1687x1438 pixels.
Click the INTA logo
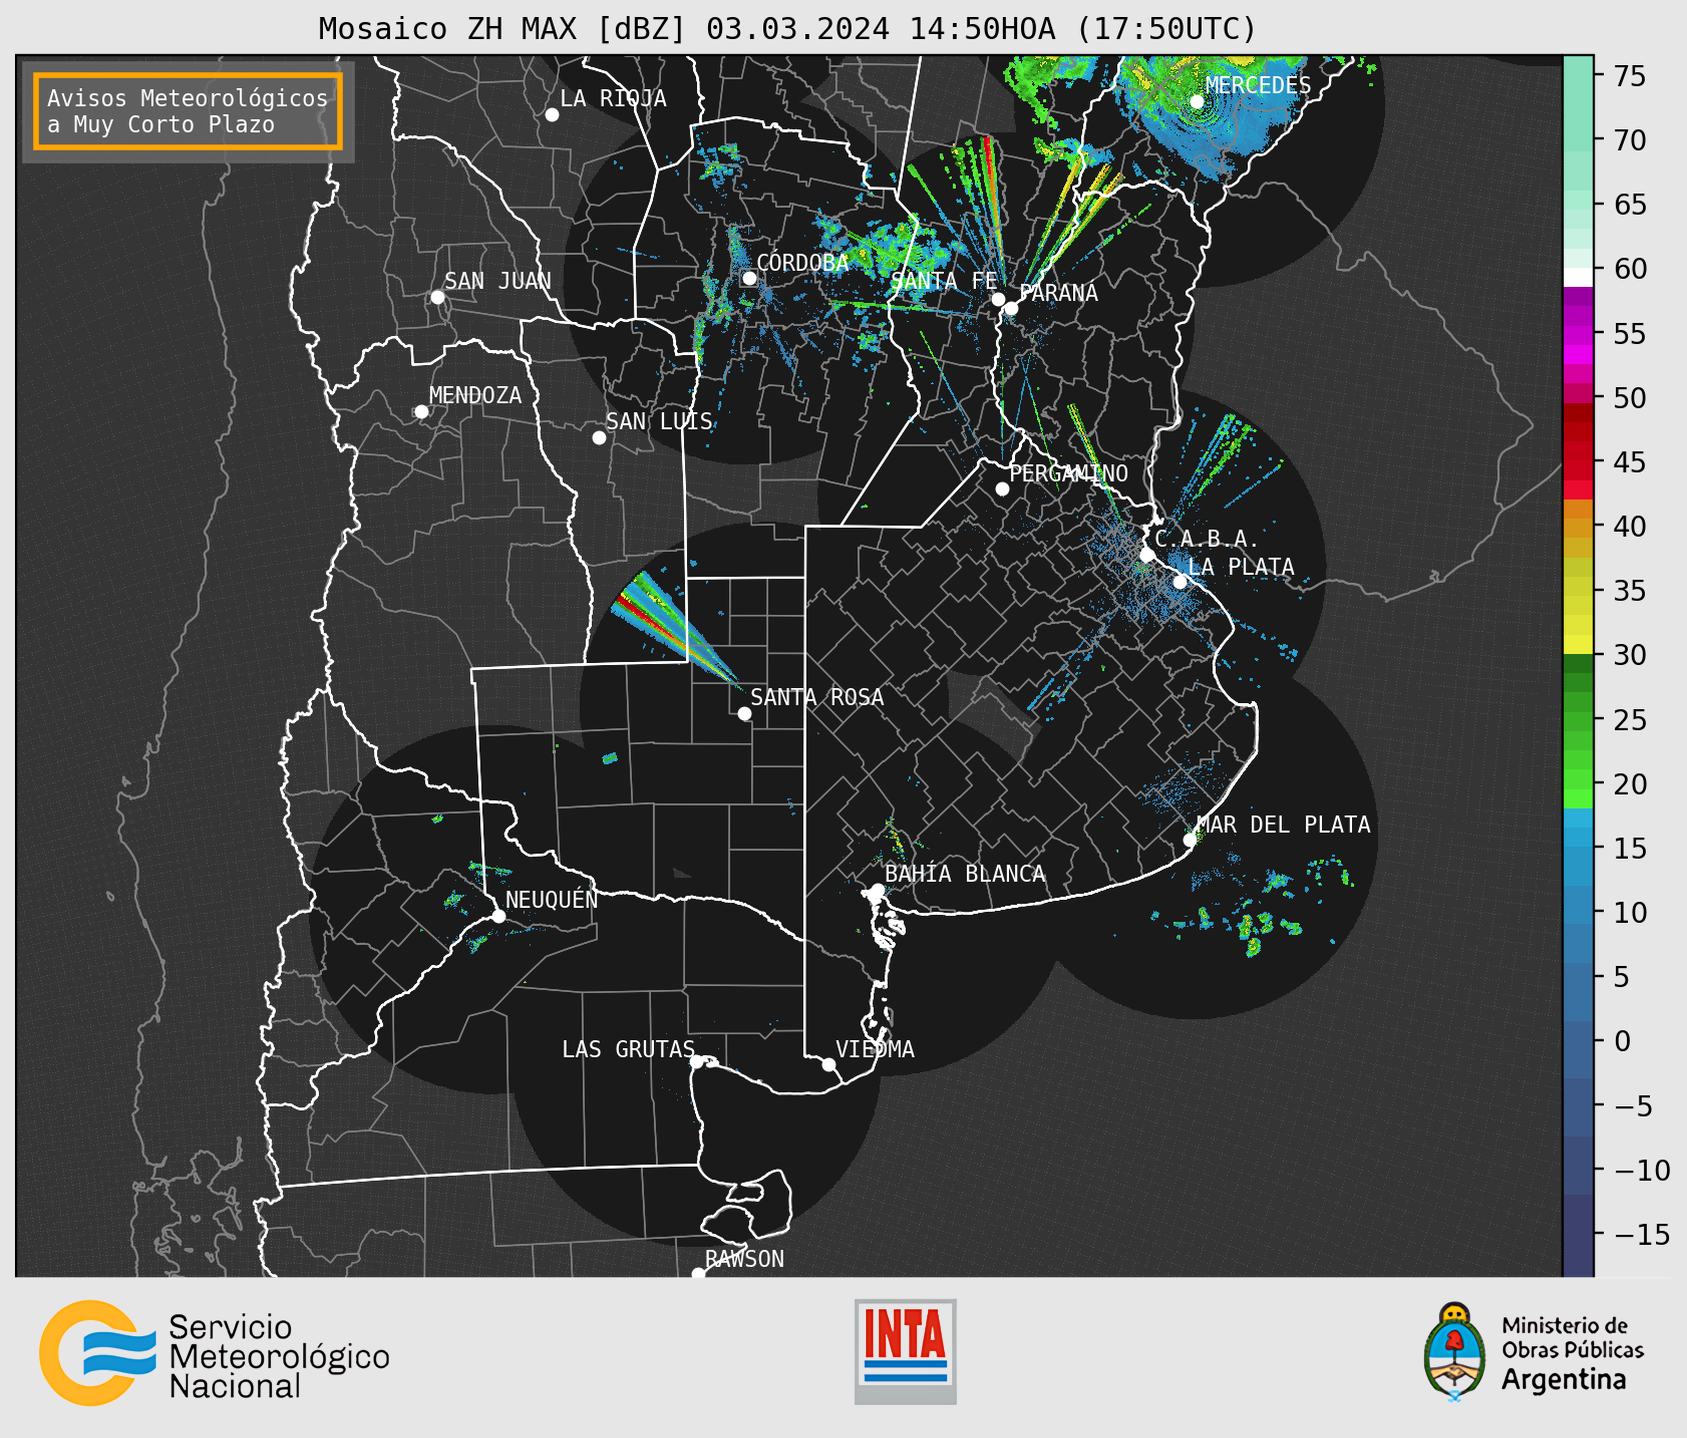(905, 1351)
